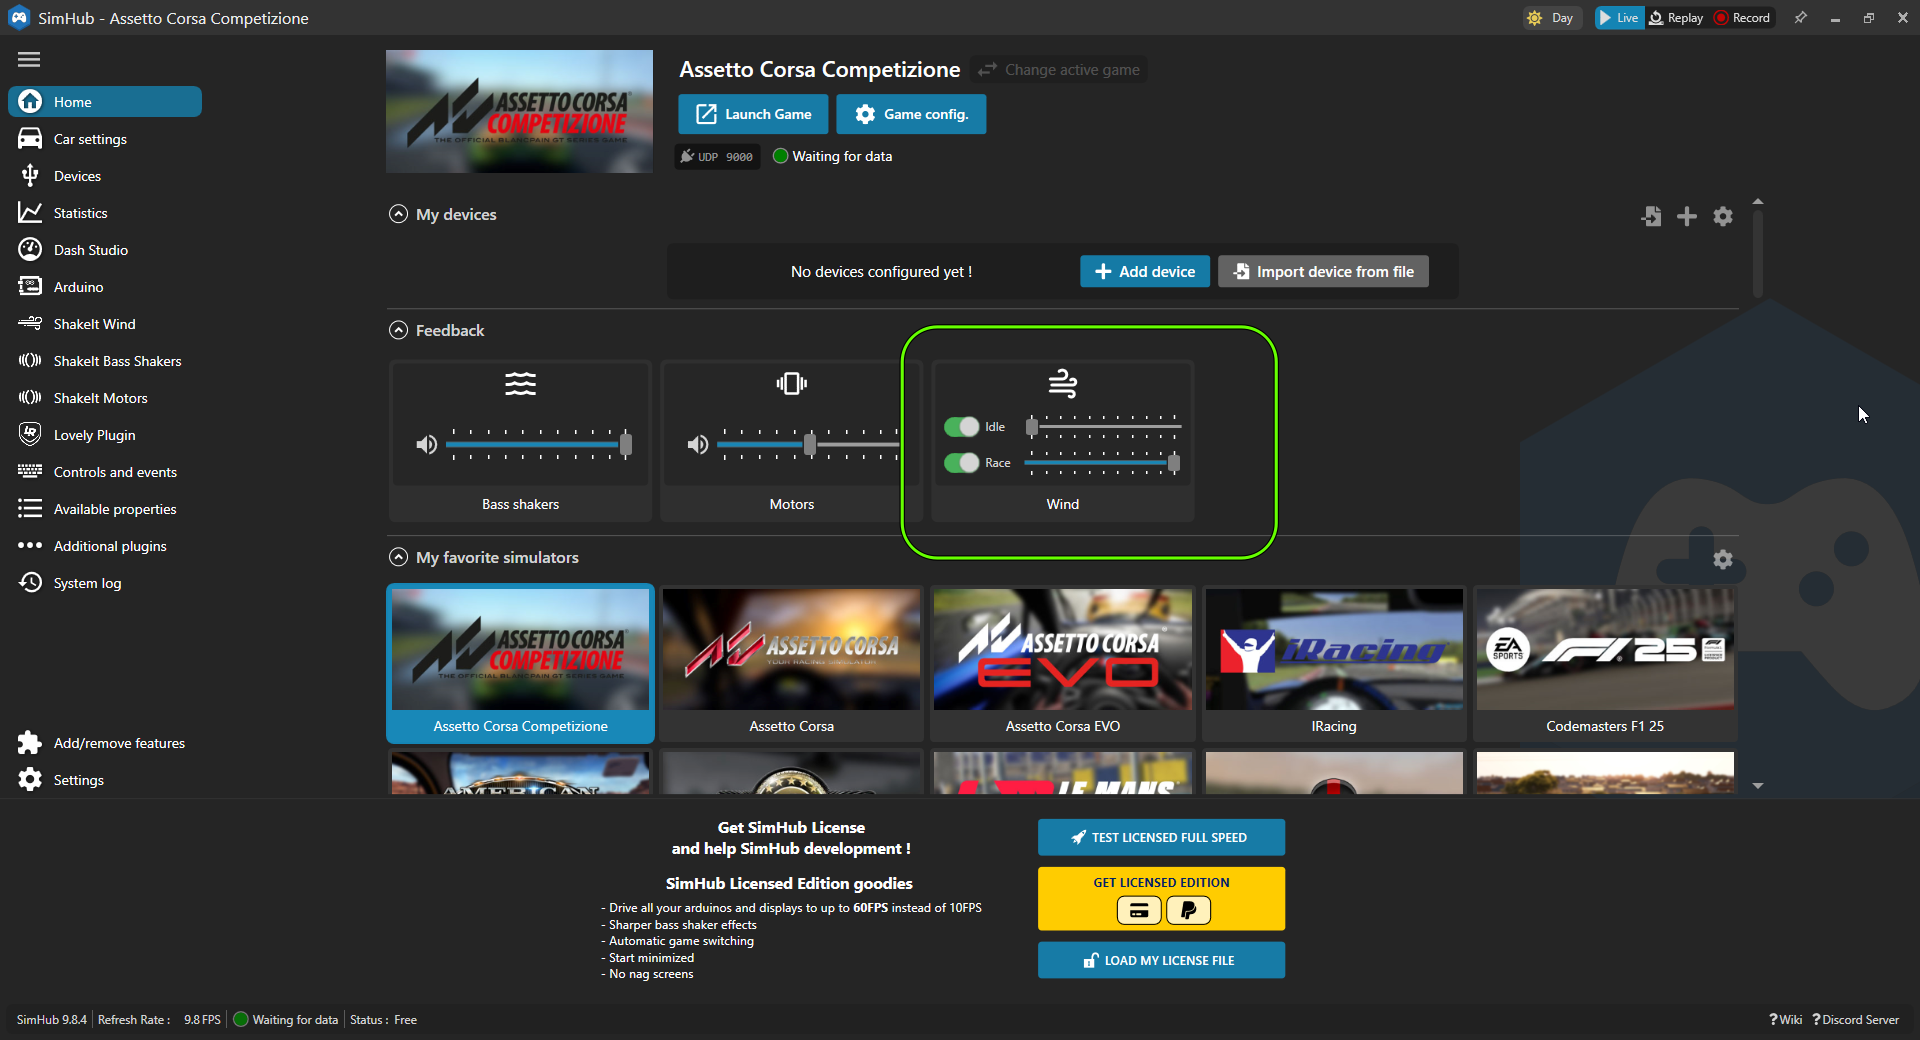The image size is (1920, 1040).
Task: Open favorite simulators settings gear icon
Action: click(x=1723, y=559)
